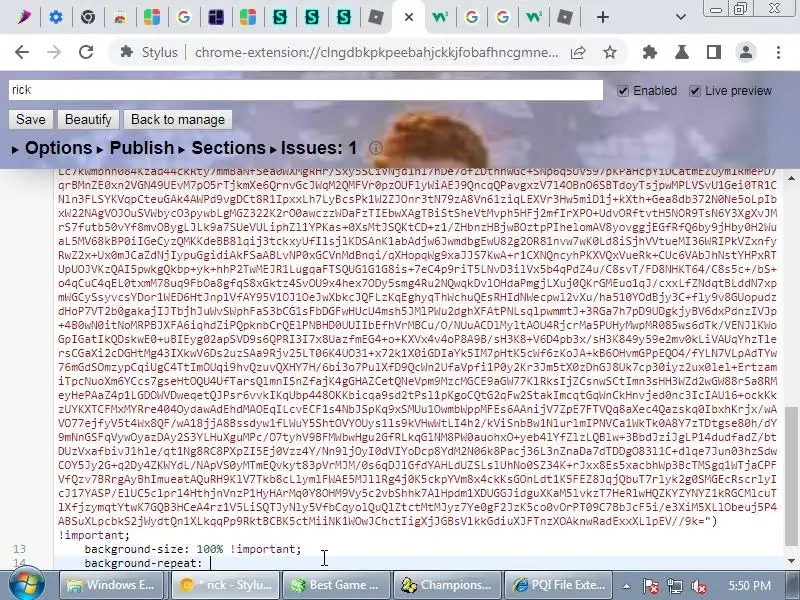Show hidden tray icons arrow
The image size is (800, 600).
626,586
